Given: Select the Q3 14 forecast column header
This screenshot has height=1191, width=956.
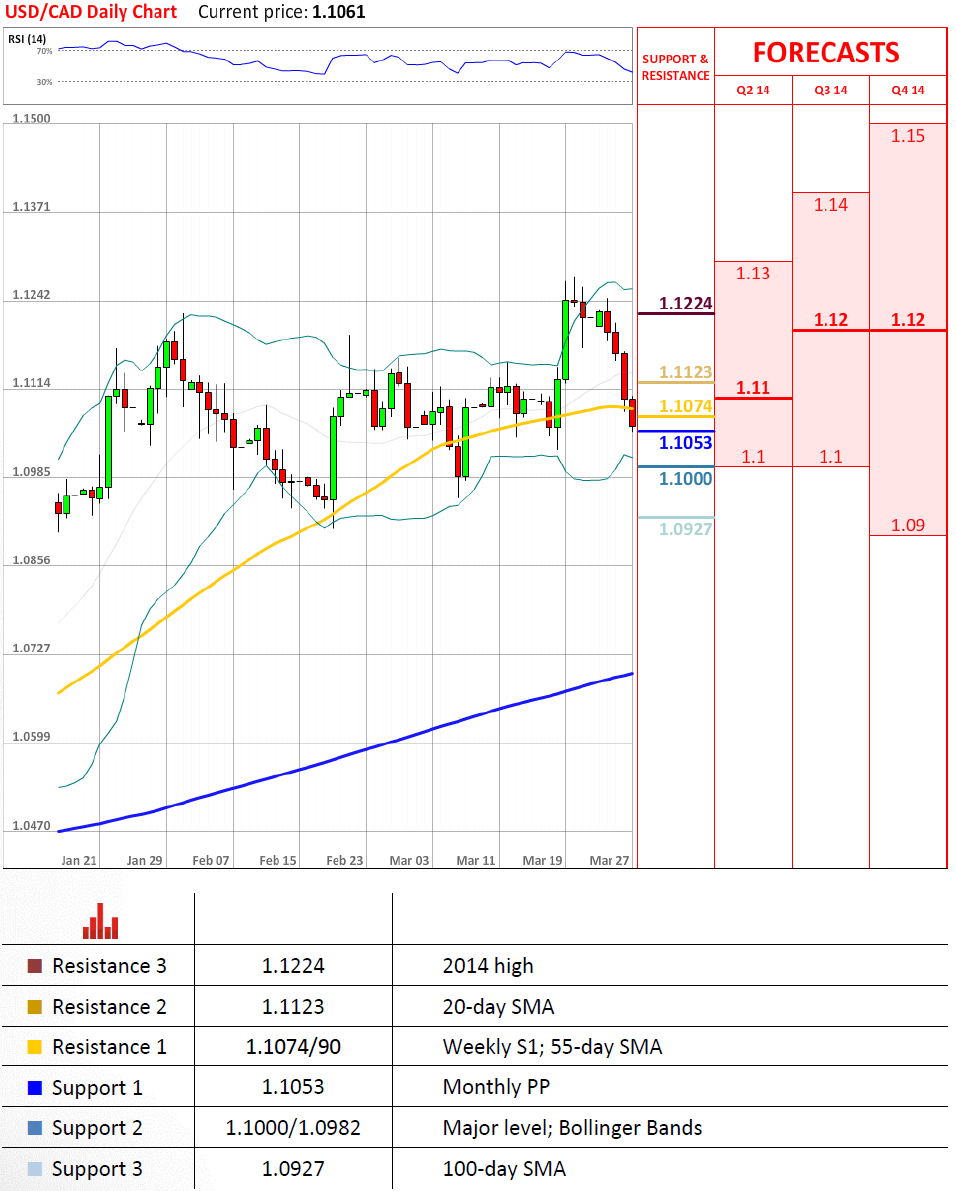Looking at the screenshot, I should [x=831, y=90].
